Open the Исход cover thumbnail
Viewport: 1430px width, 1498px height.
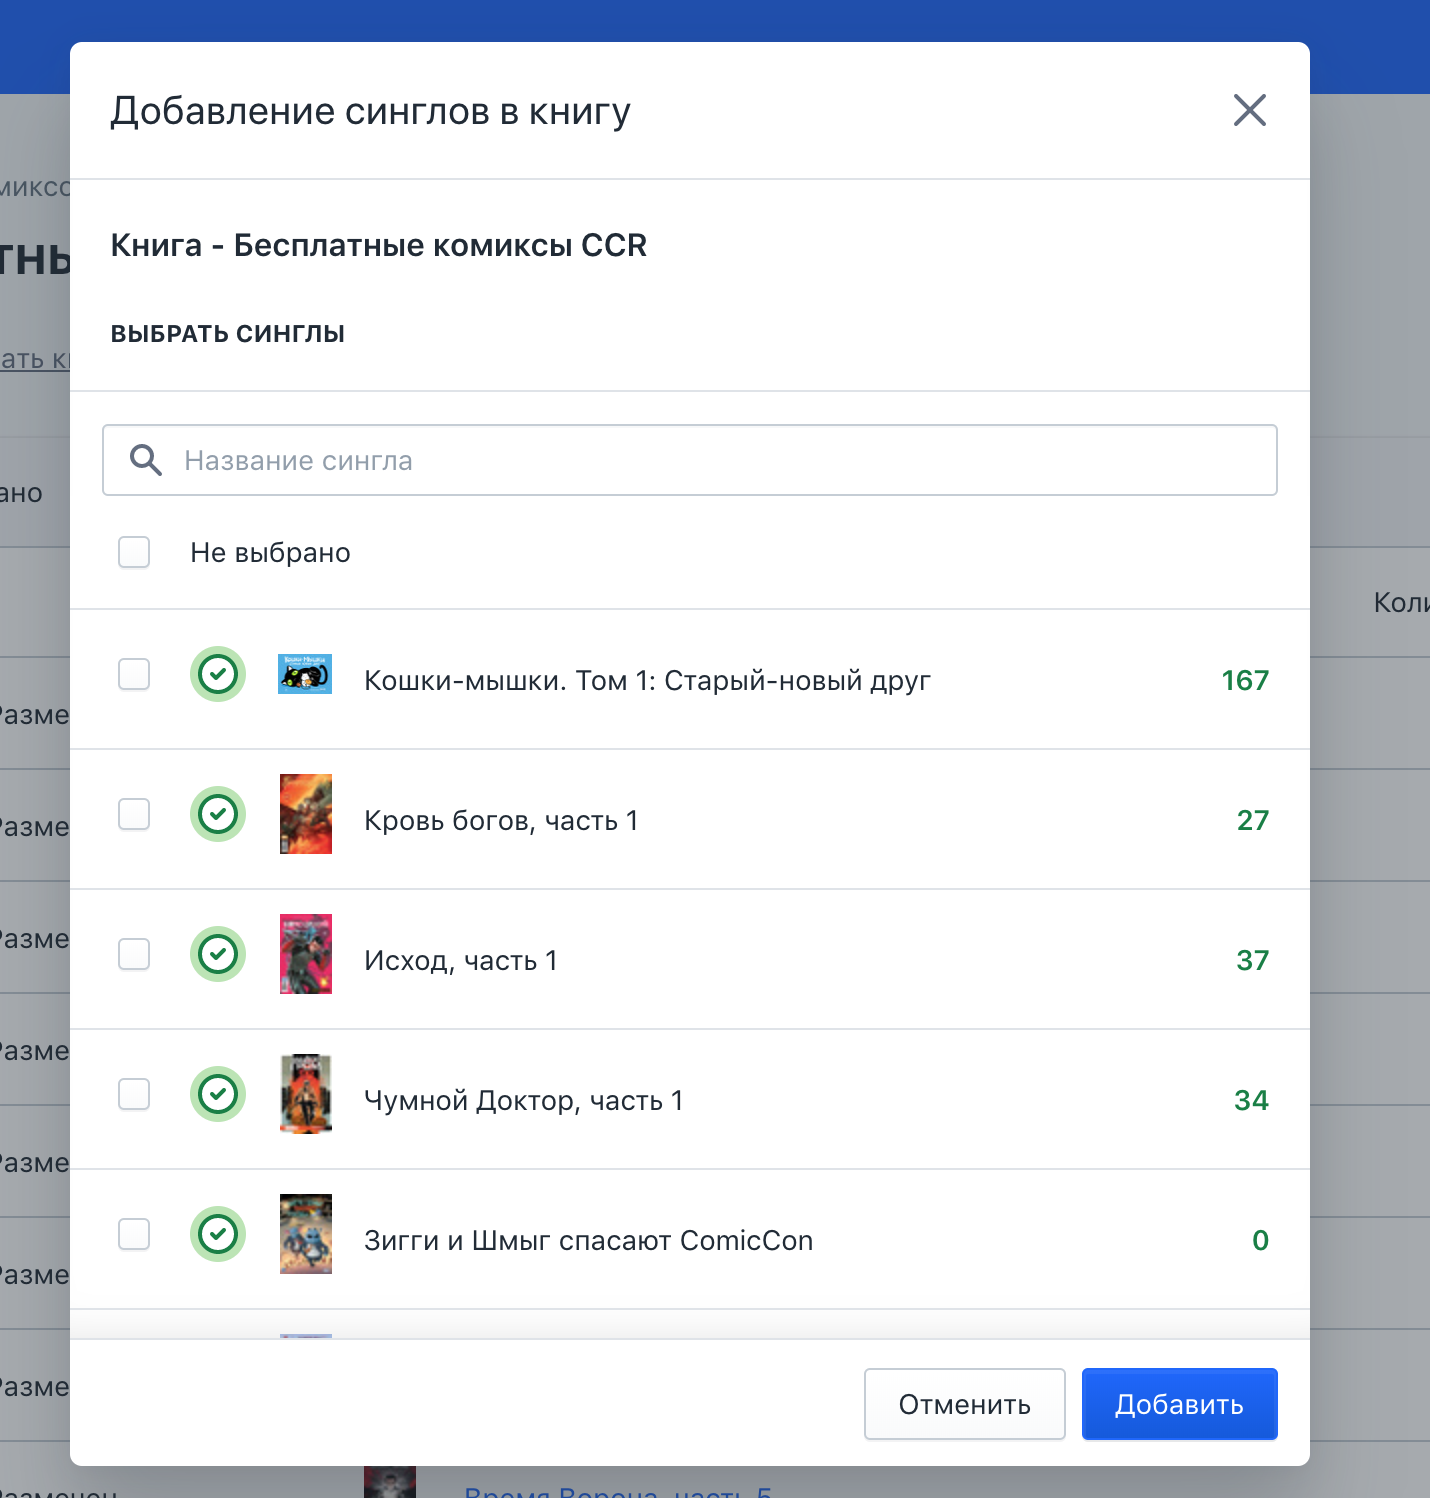tap(306, 954)
